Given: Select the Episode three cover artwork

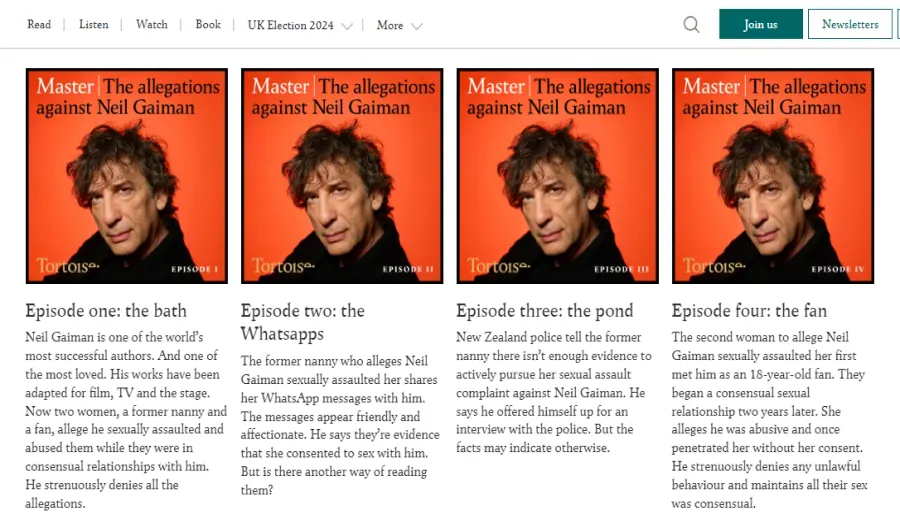Looking at the screenshot, I should (557, 176).
